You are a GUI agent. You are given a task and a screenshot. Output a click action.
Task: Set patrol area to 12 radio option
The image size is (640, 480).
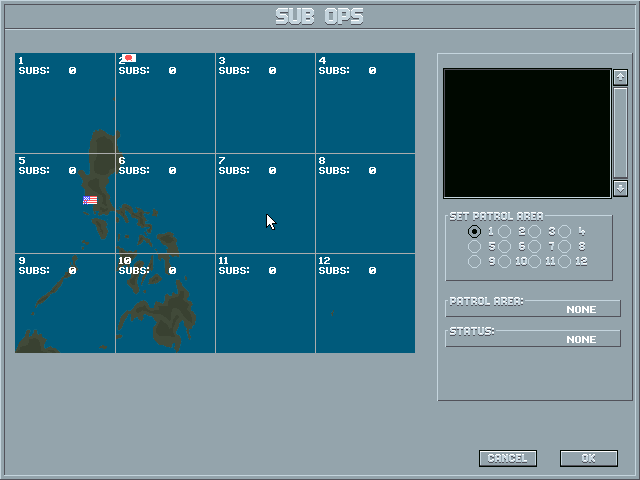point(565,261)
